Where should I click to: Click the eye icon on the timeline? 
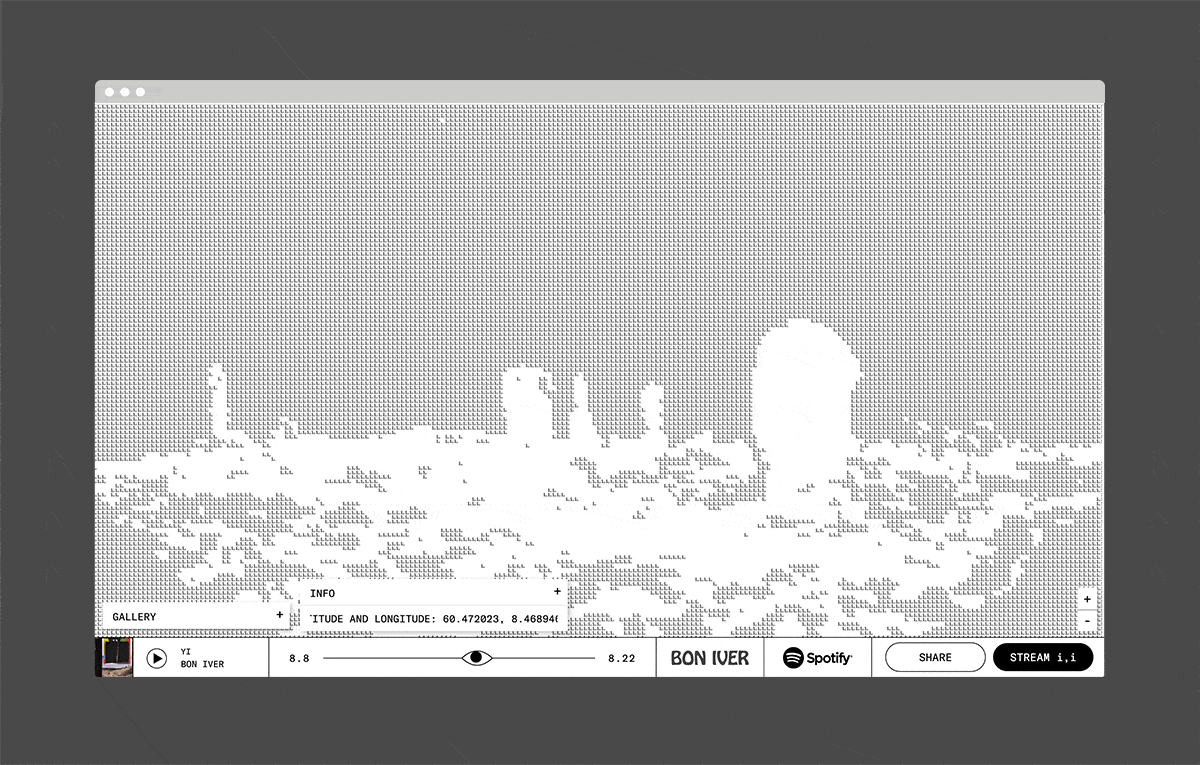tap(477, 657)
